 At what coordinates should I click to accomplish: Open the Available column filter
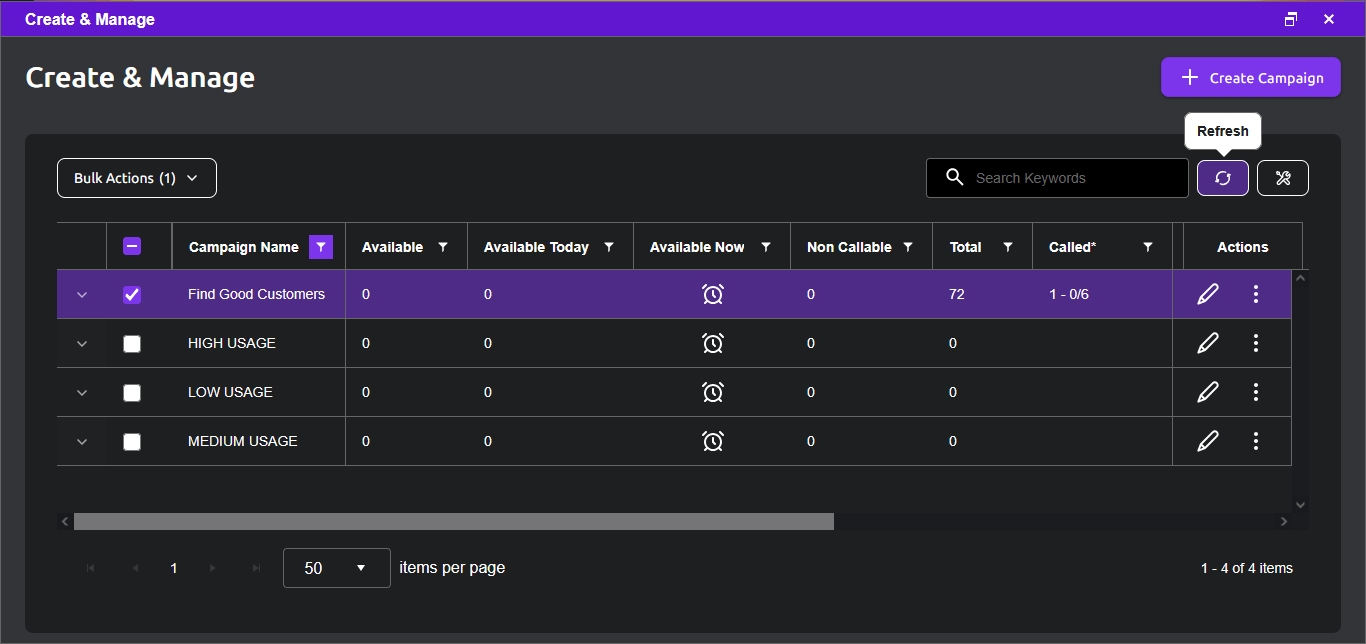tap(443, 247)
